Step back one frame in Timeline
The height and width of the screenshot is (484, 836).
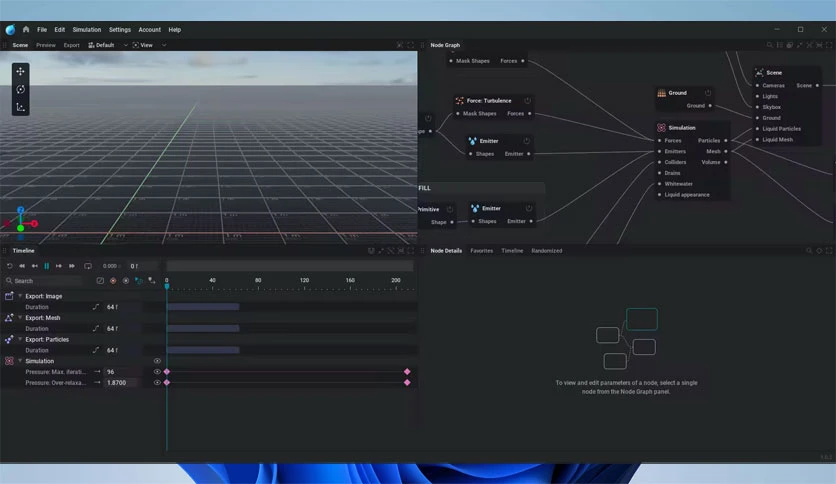pos(35,265)
